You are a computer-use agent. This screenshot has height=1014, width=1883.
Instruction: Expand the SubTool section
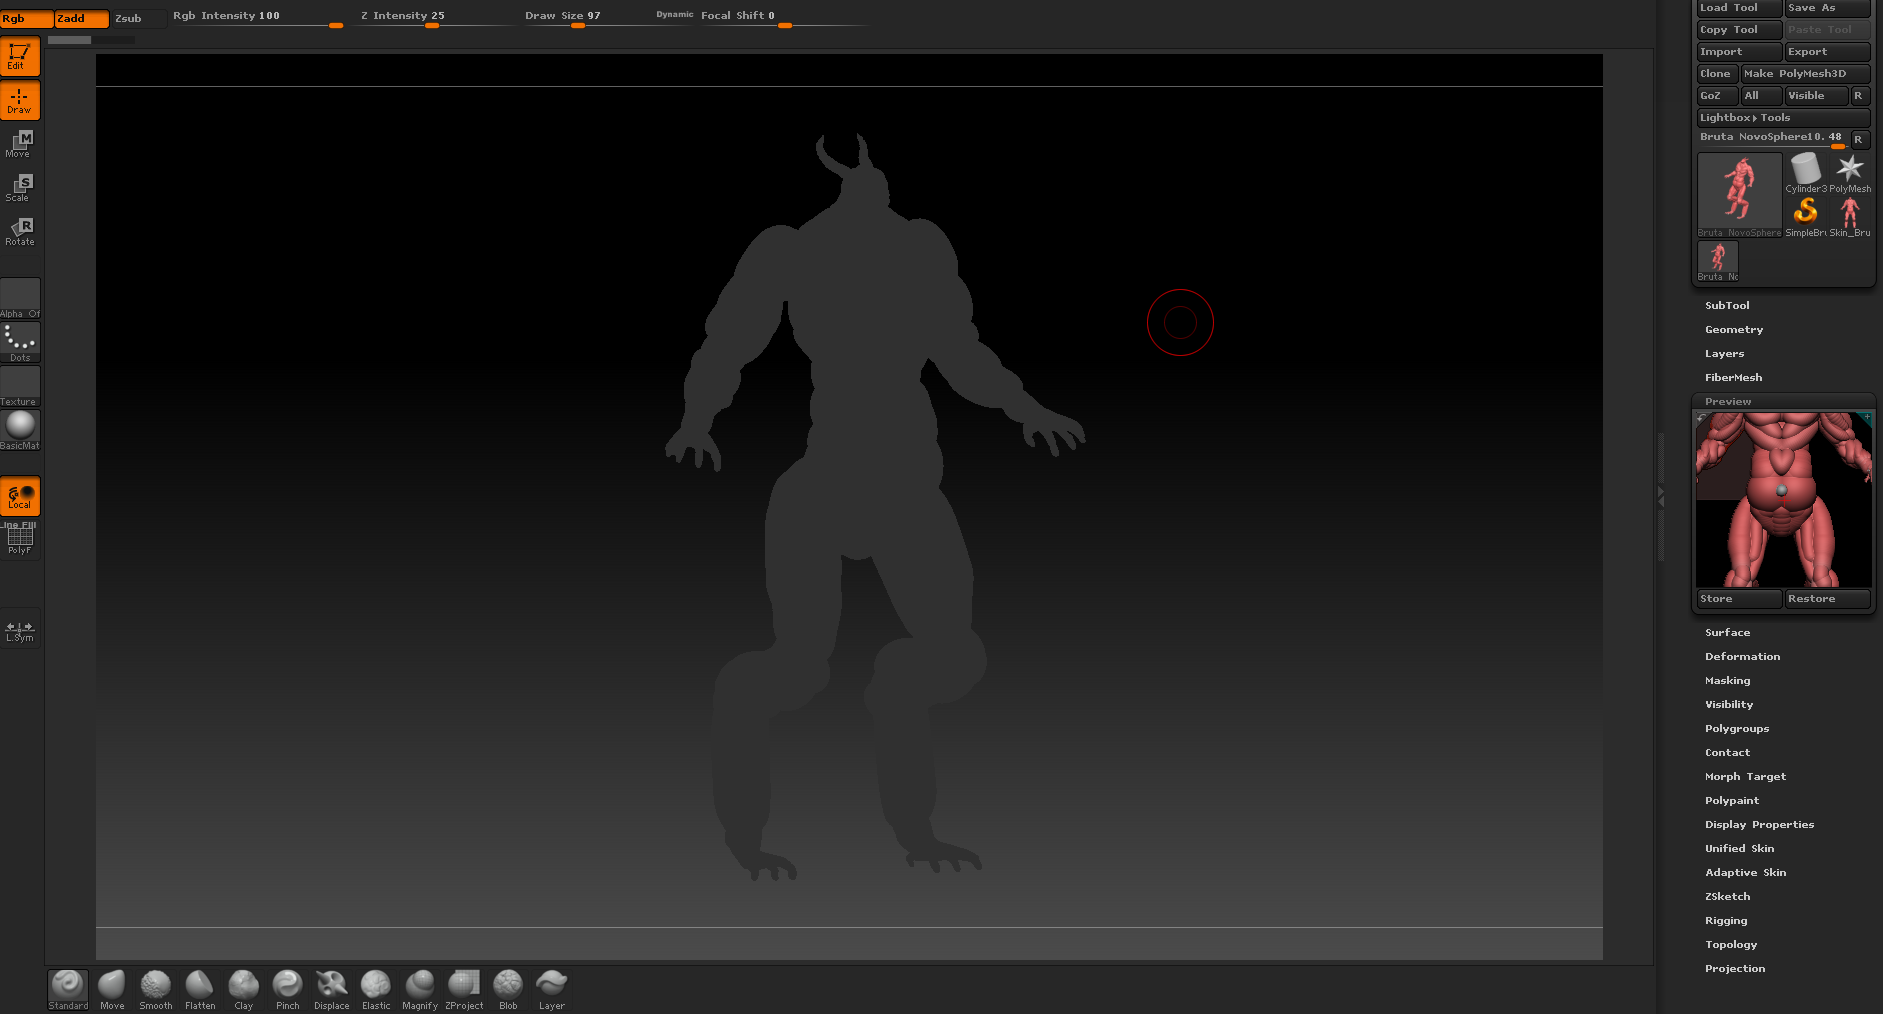click(x=1727, y=306)
